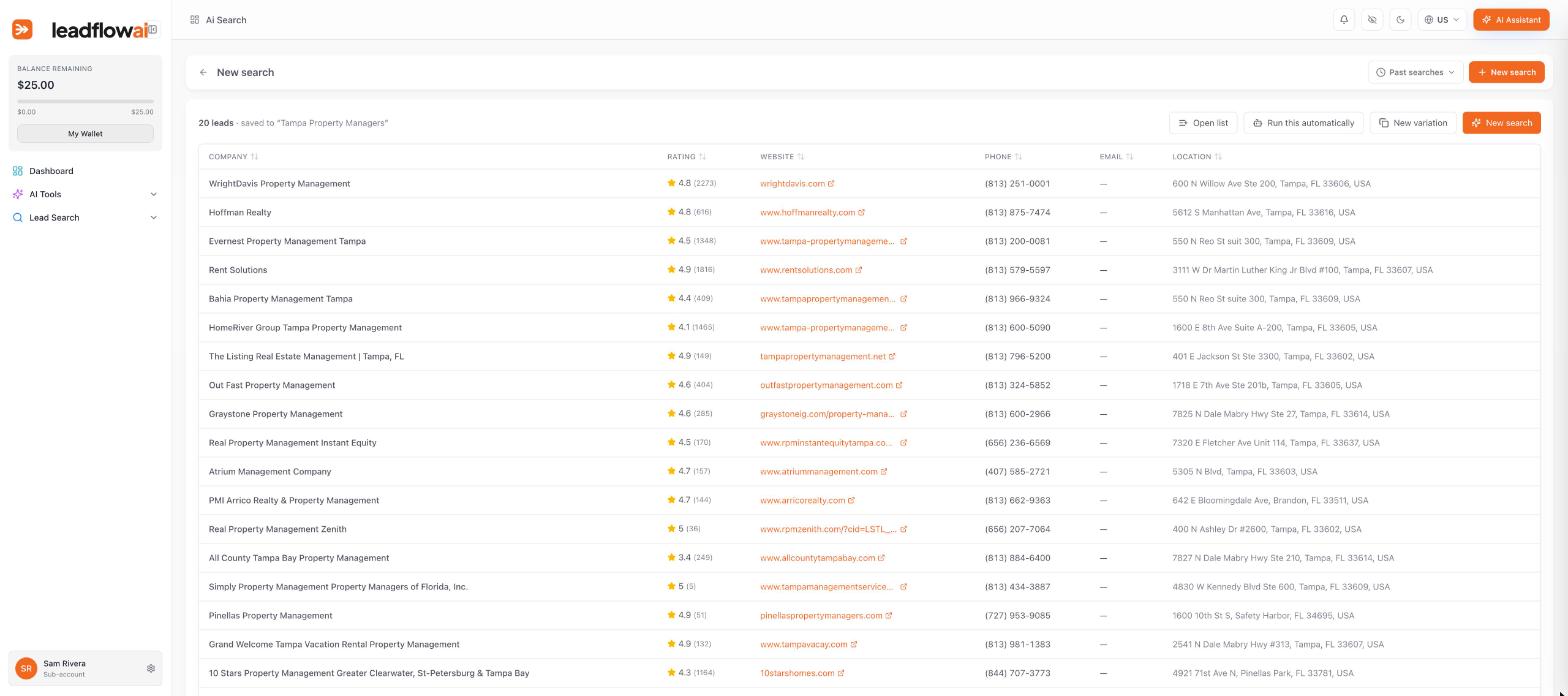
Task: Open www.atriummanagement.com link
Action: pos(823,472)
